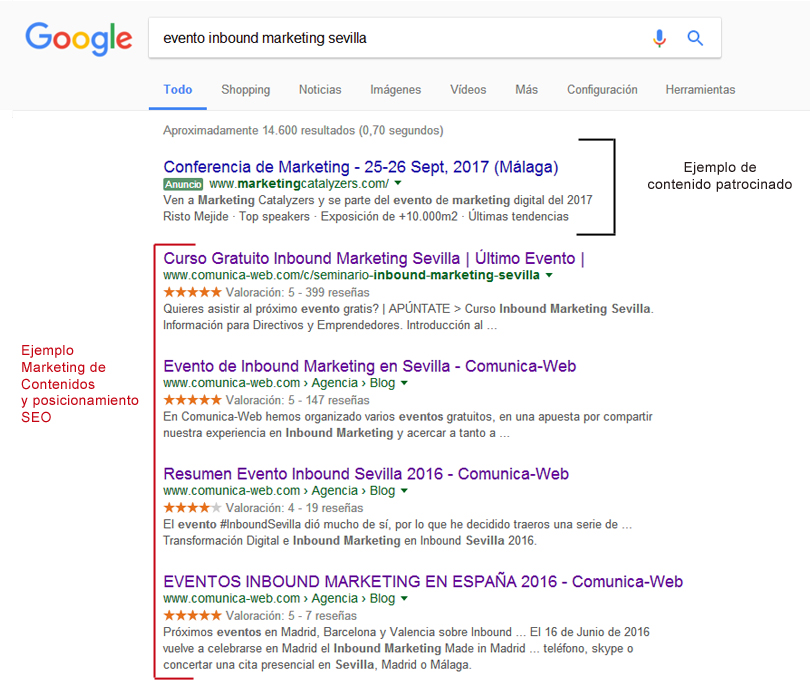810x692 pixels.
Task: Open the Más menu
Action: (526, 90)
